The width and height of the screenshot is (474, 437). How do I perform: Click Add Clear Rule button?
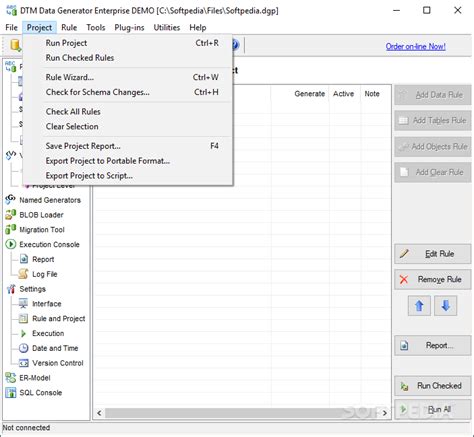click(x=433, y=172)
